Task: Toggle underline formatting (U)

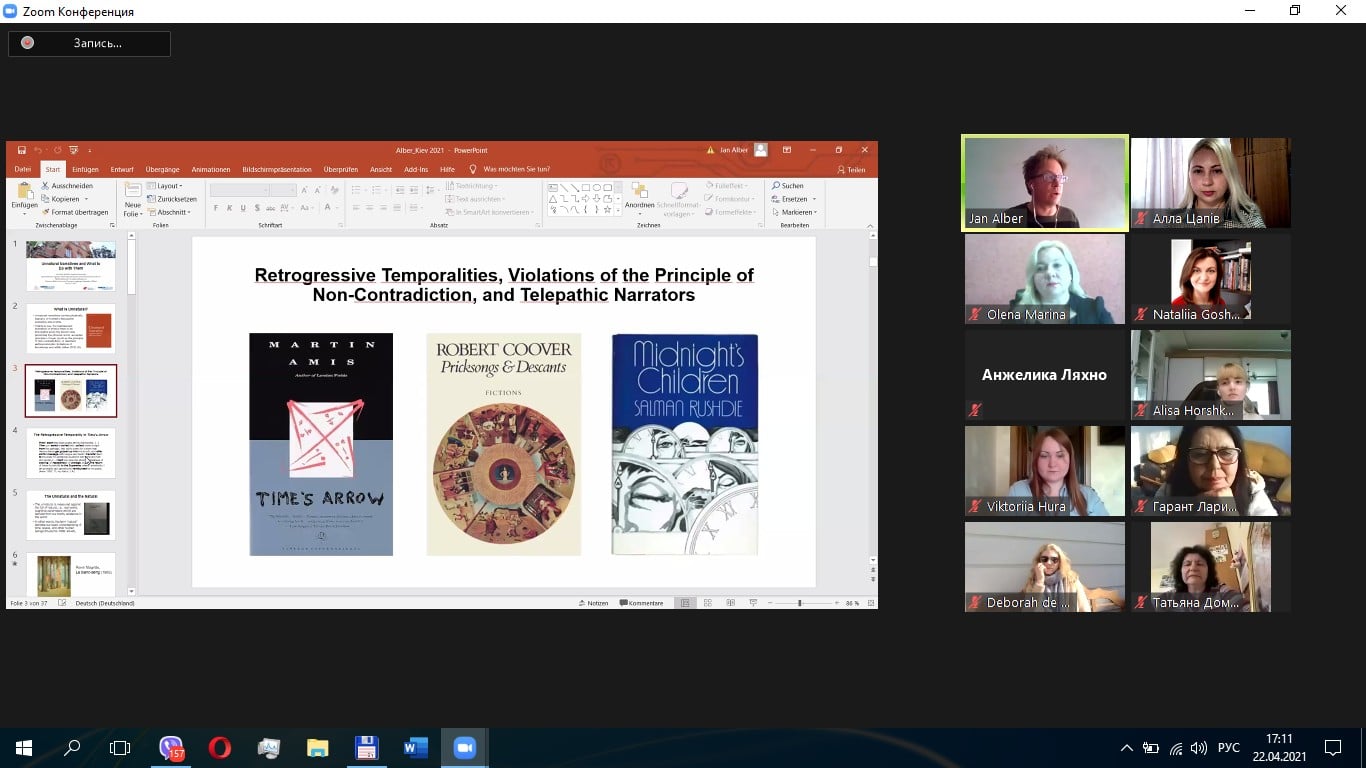Action: [242, 208]
